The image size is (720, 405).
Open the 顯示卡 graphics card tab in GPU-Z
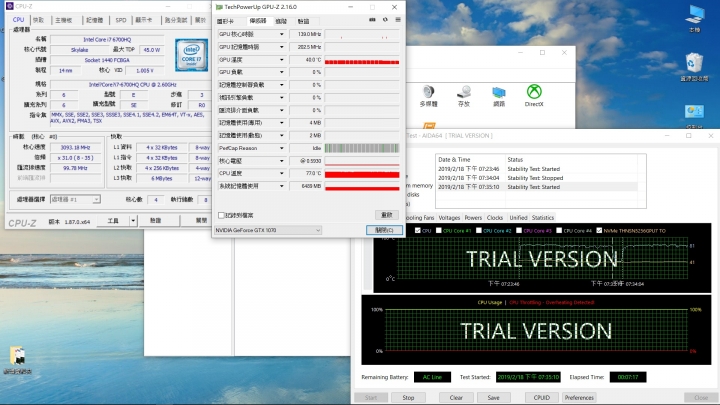pos(225,21)
